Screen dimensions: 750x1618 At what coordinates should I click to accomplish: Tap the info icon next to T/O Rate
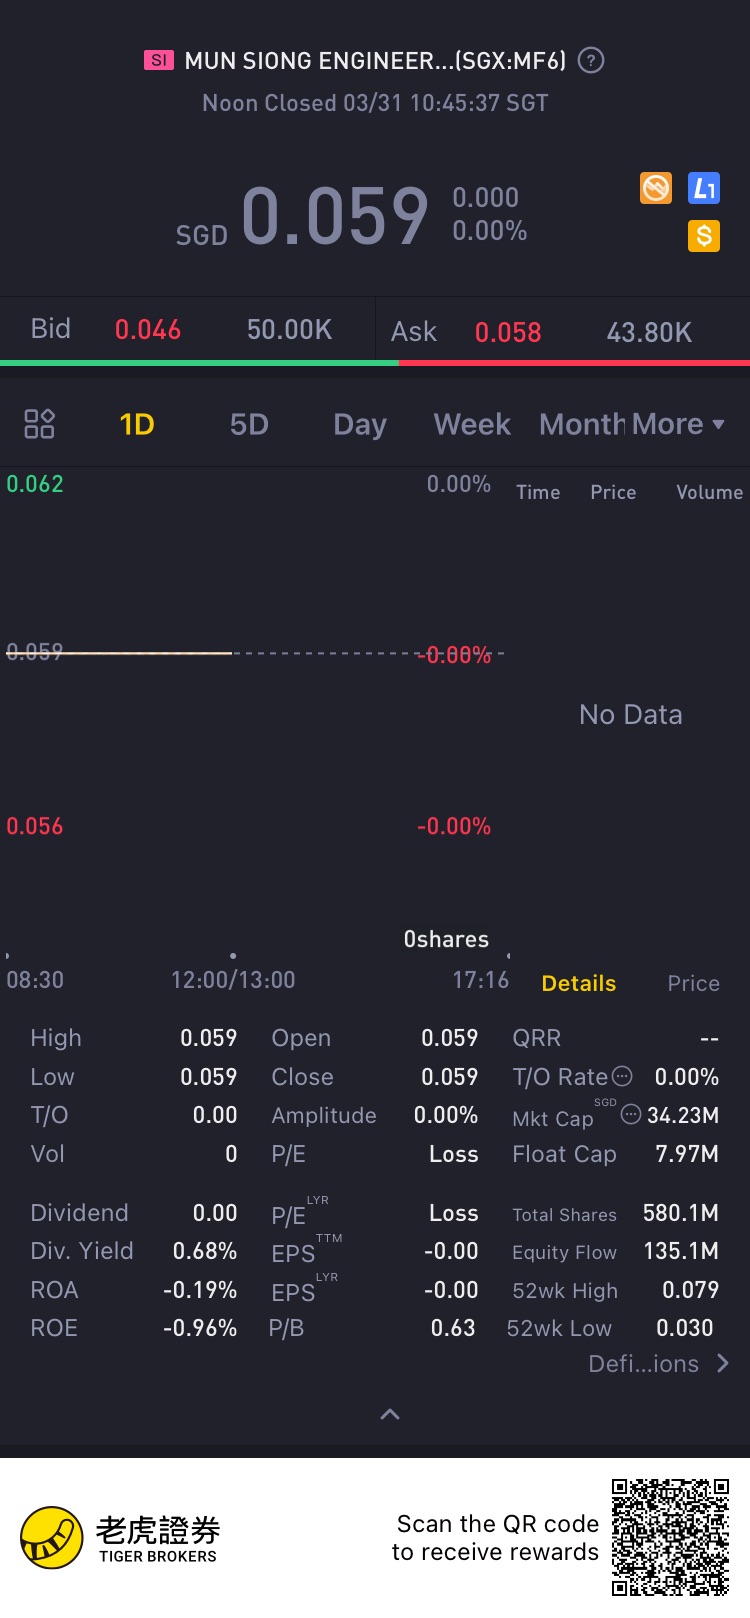622,1077
